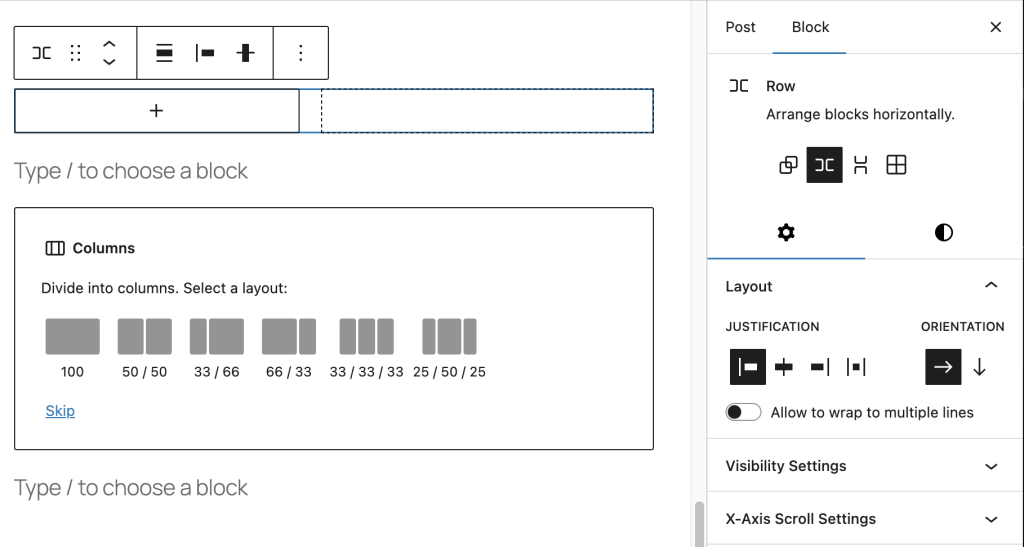The width and height of the screenshot is (1024, 547).
Task: Select the Grid variation icon in sidebar
Action: click(896, 165)
